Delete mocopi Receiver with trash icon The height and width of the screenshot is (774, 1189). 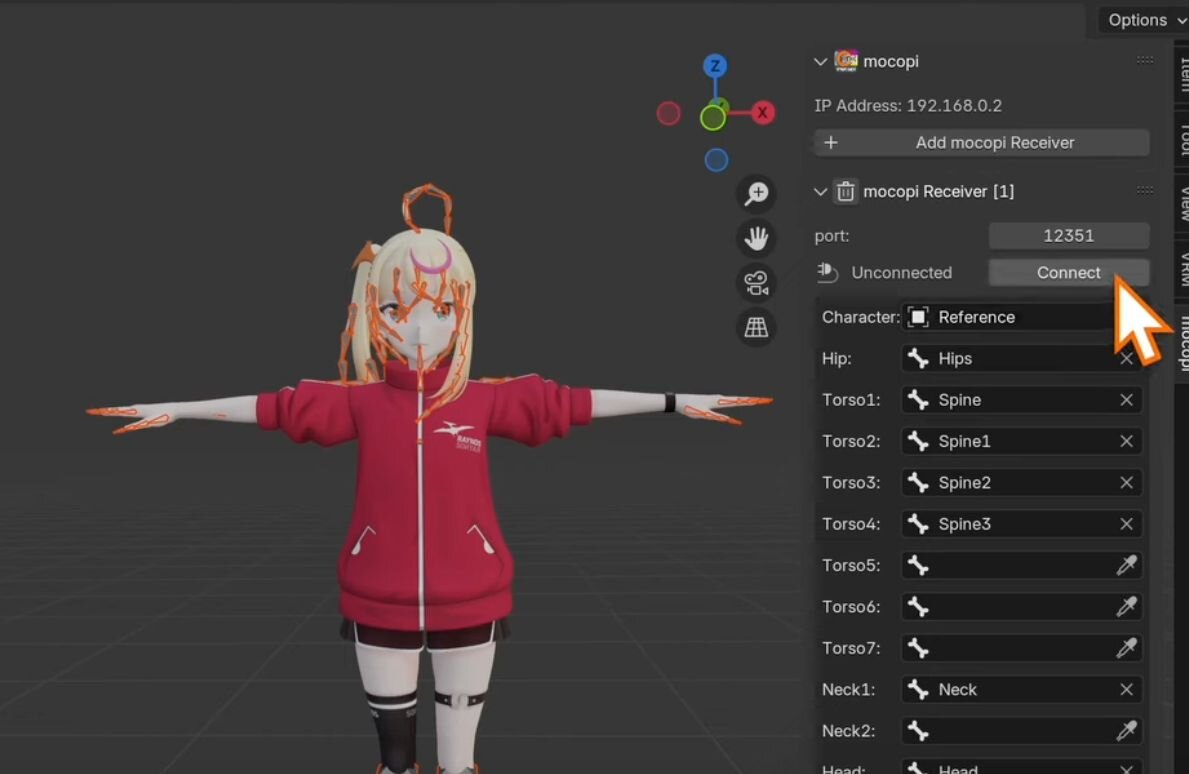(x=846, y=192)
